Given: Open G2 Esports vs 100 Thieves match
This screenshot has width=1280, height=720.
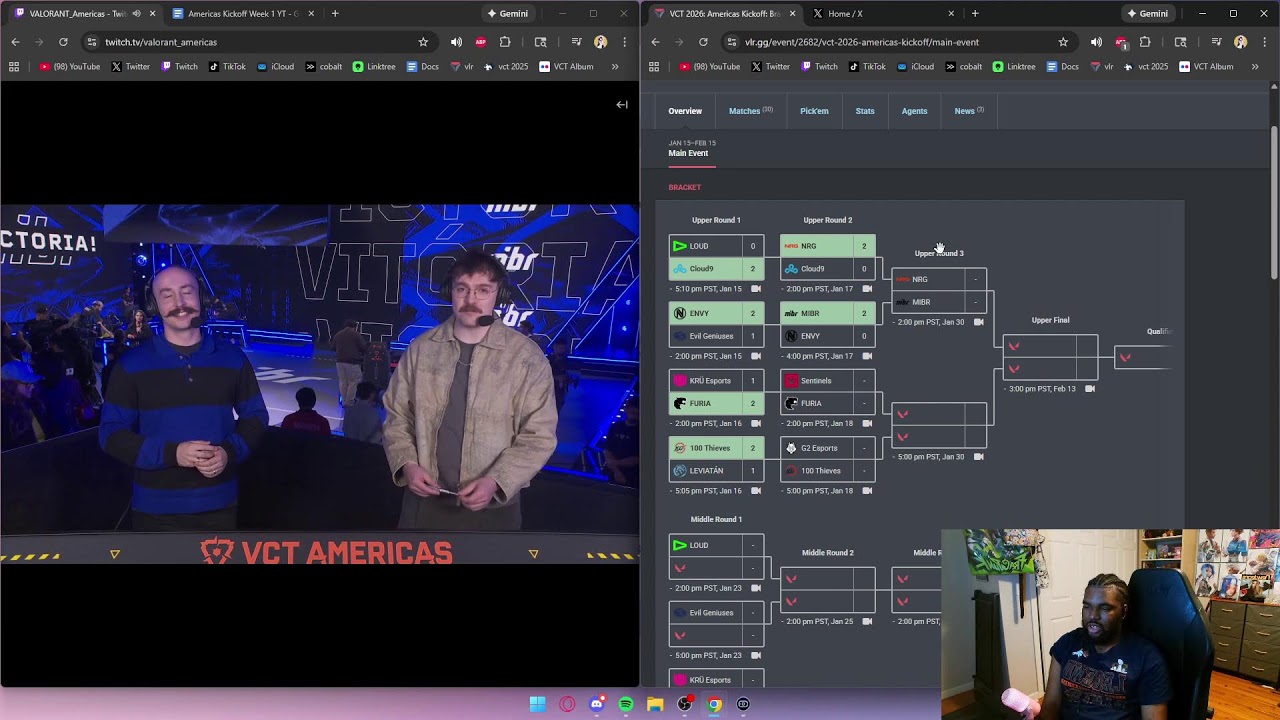Looking at the screenshot, I should pyautogui.click(x=827, y=459).
